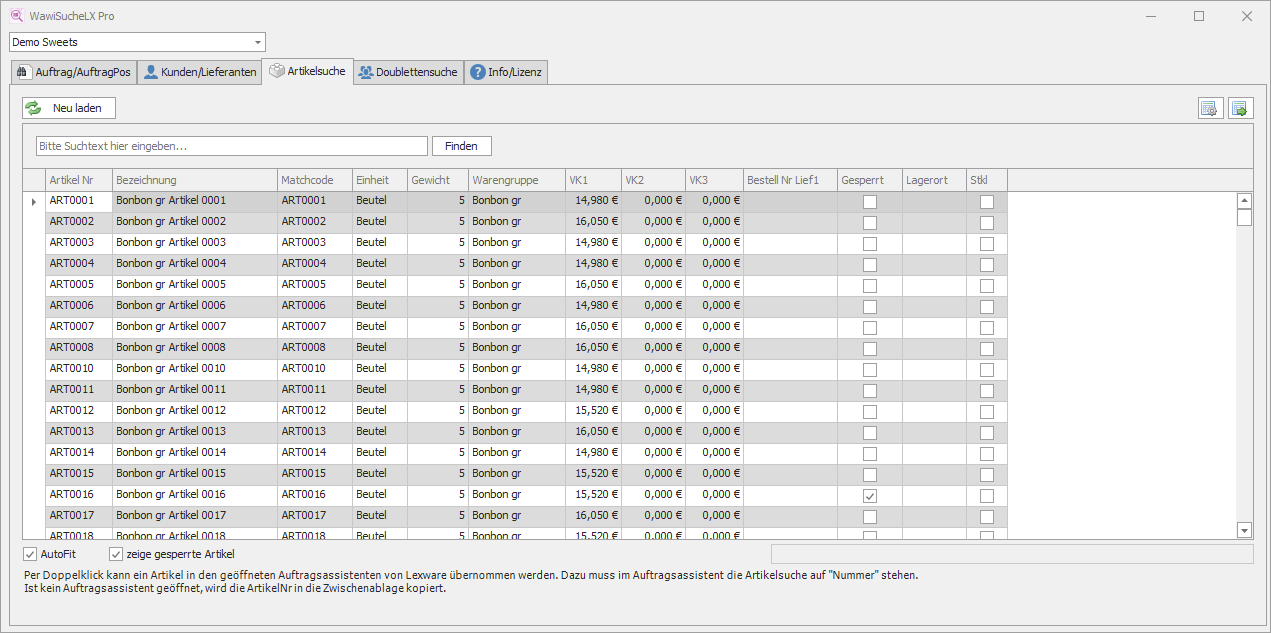Viewport: 1271px width, 633px height.
Task: Click the grid export icon with green arrow
Action: (x=1241, y=108)
